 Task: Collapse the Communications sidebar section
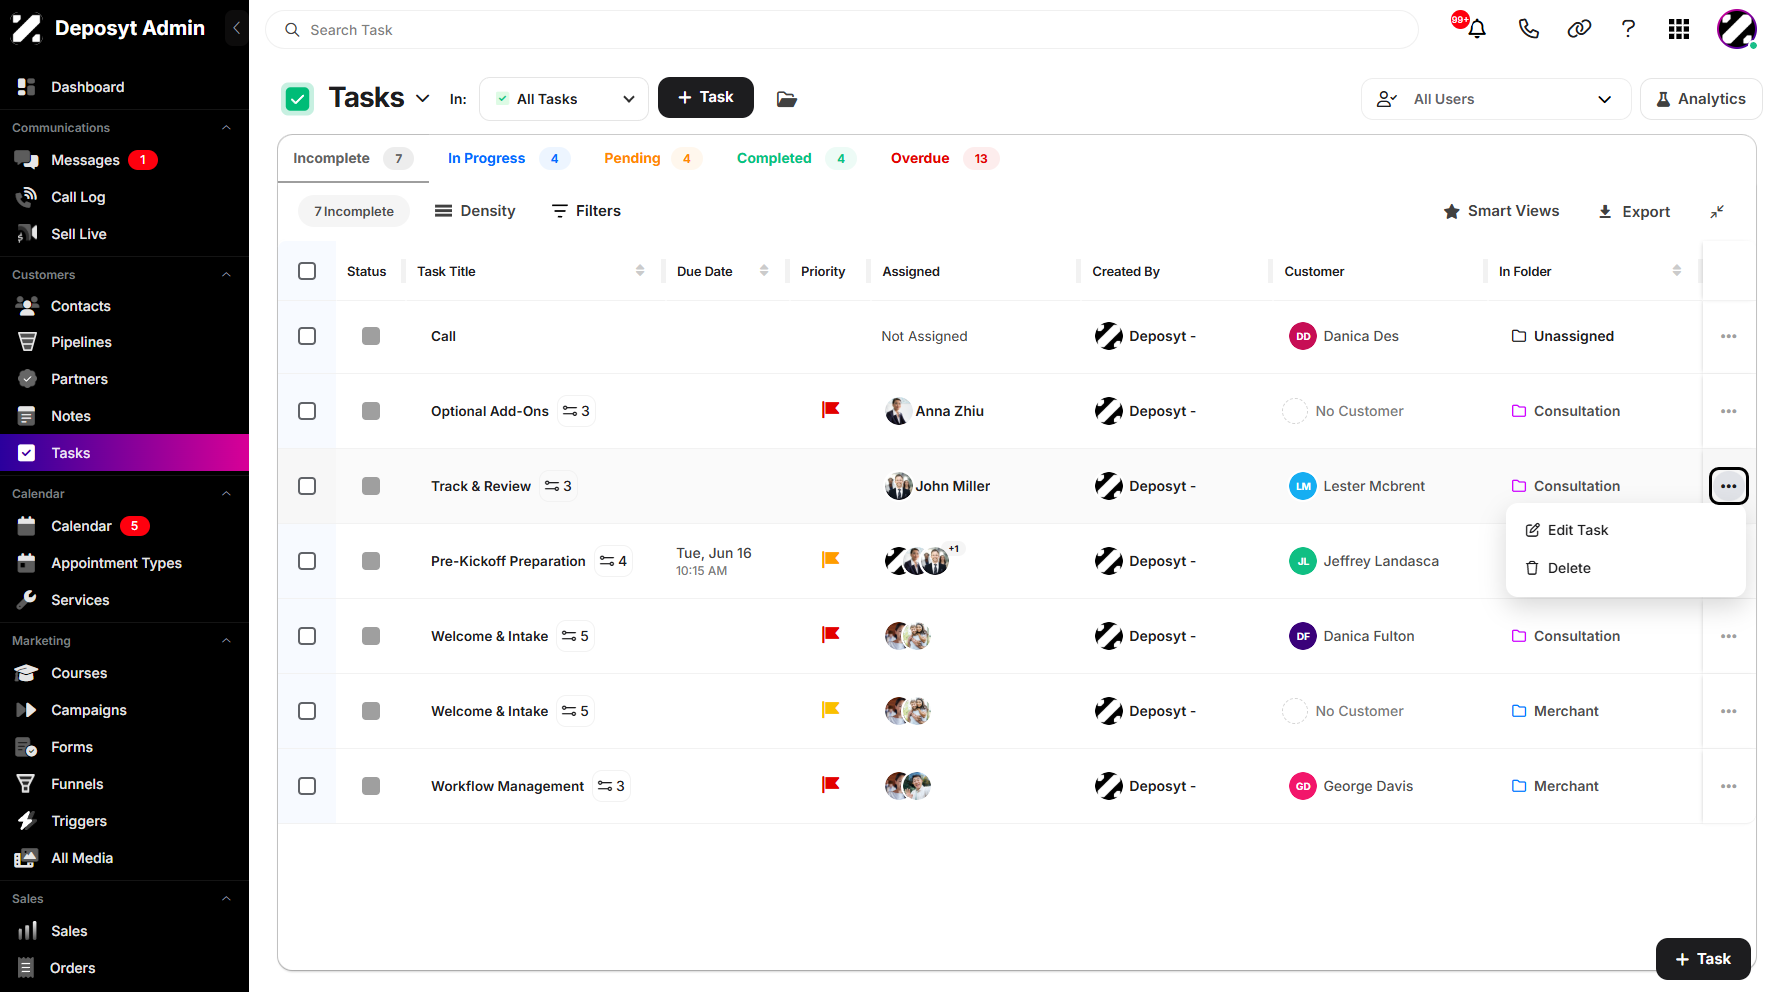tap(226, 128)
